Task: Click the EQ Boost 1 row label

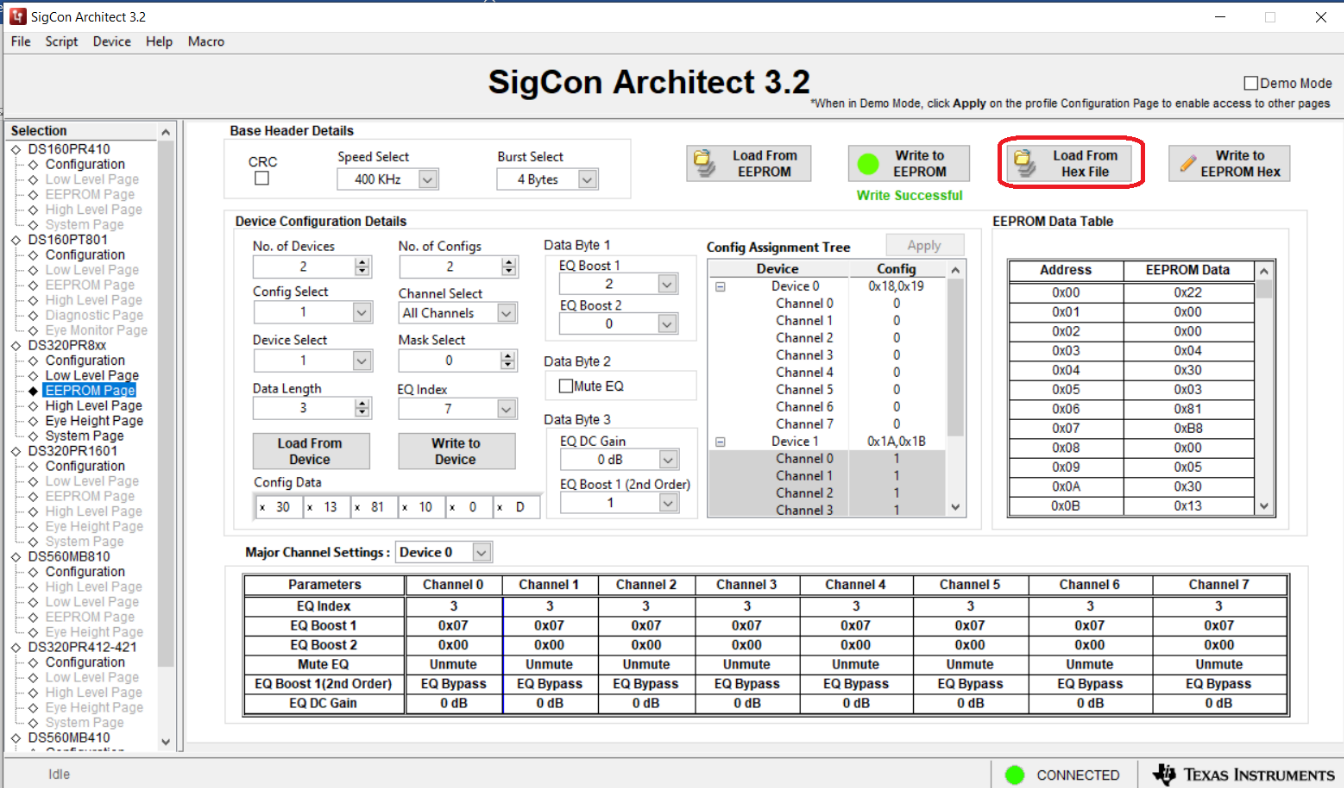Action: [x=325, y=625]
